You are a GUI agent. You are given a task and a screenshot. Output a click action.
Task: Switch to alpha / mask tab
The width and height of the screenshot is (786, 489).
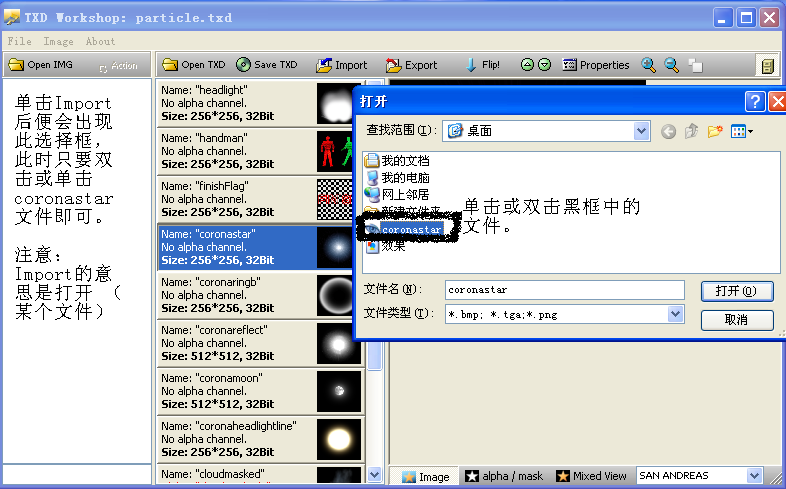[x=504, y=476]
